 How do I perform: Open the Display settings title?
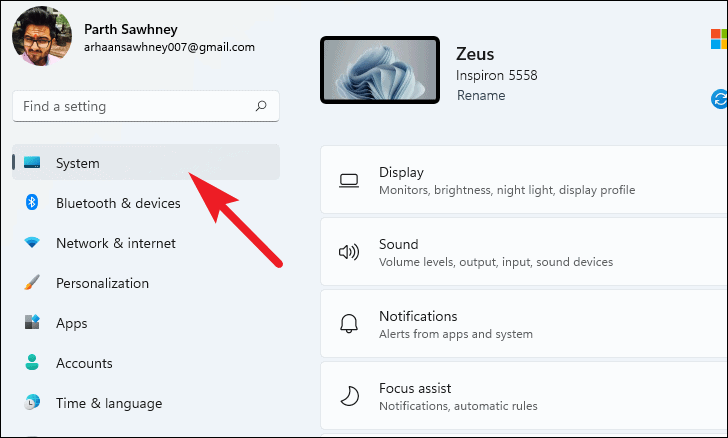pyautogui.click(x=401, y=172)
